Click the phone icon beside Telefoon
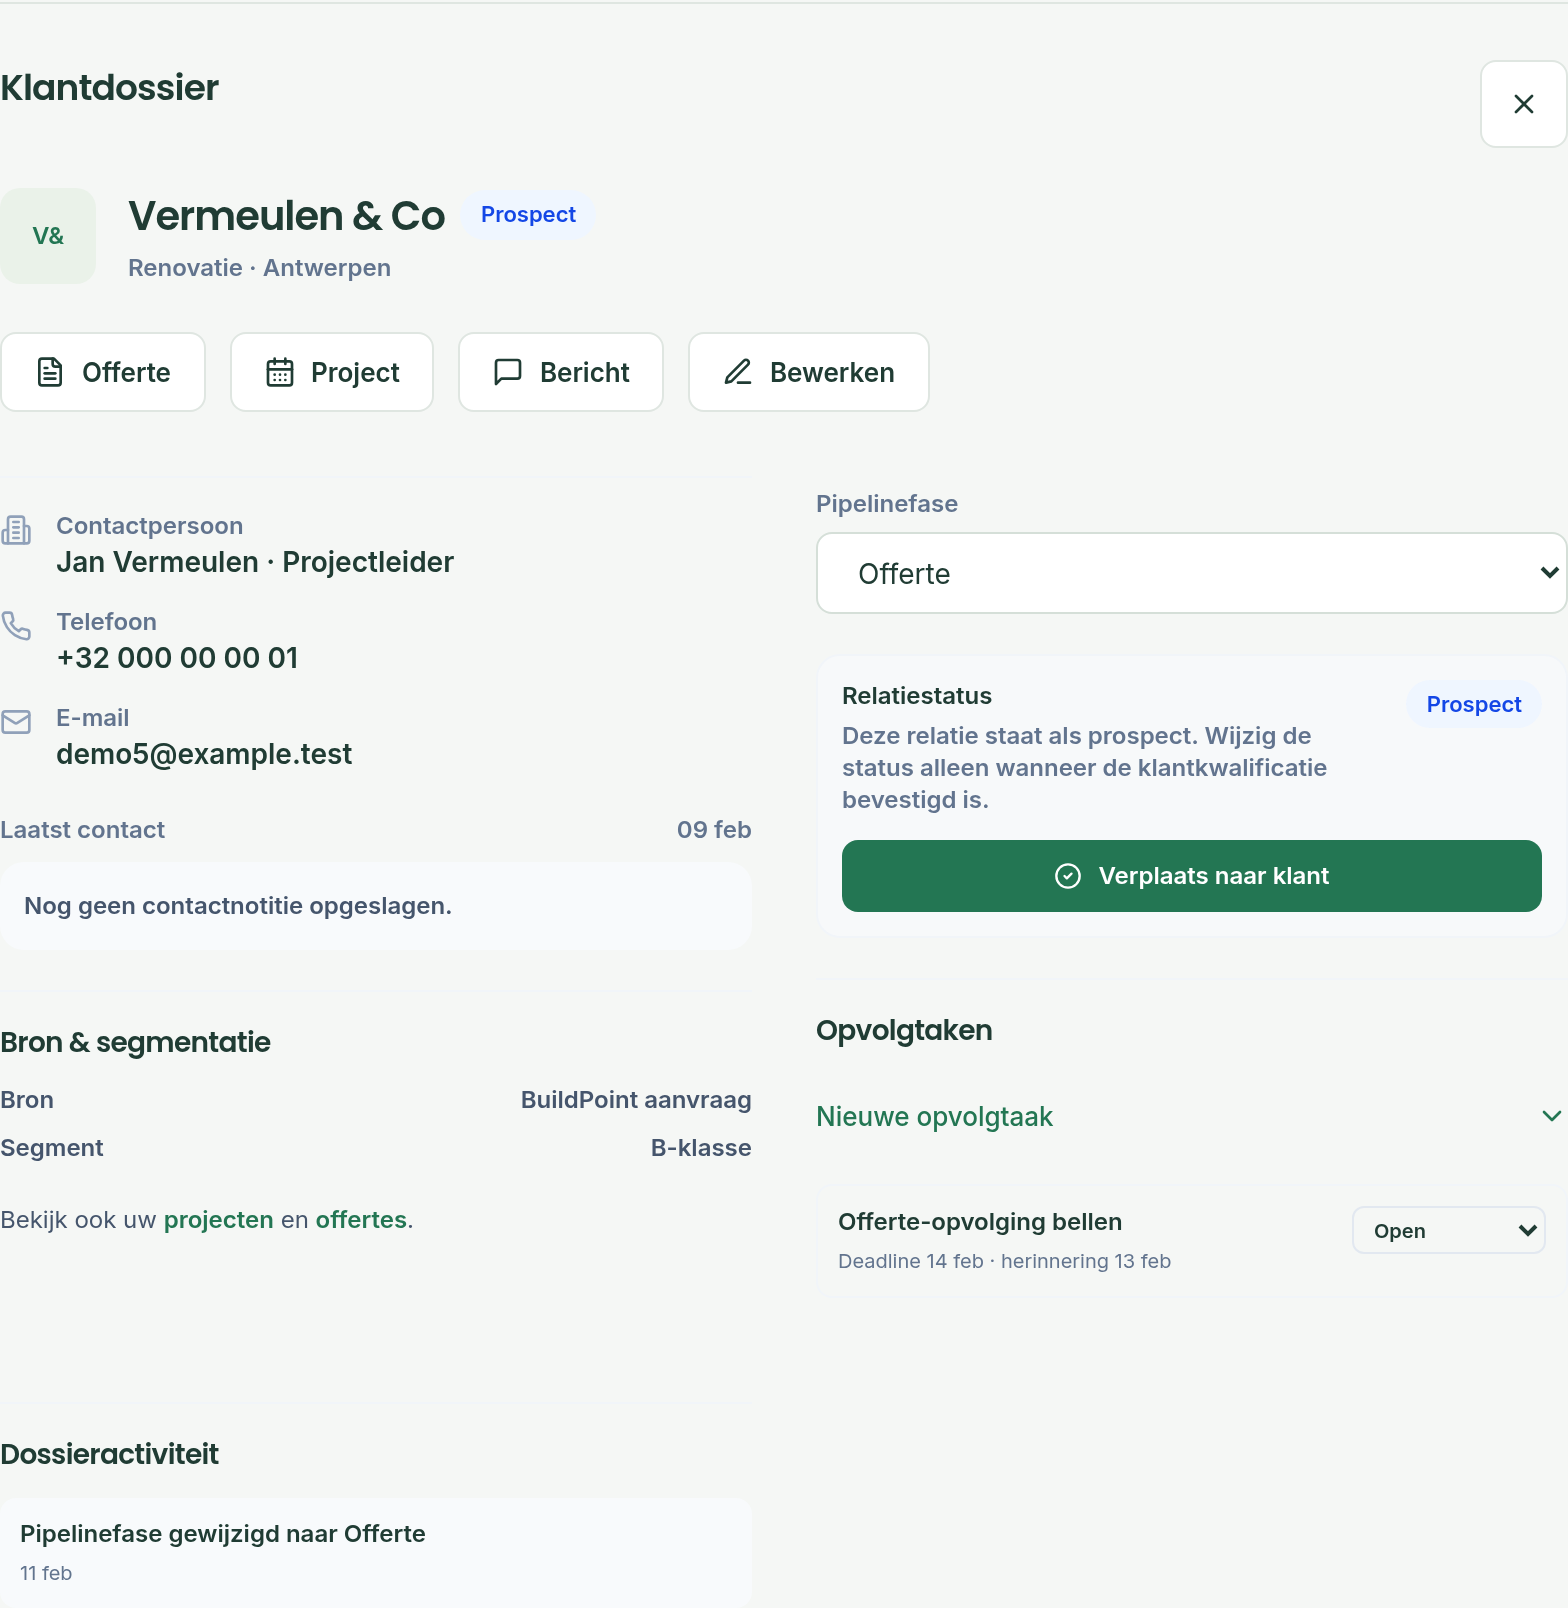 [x=16, y=625]
